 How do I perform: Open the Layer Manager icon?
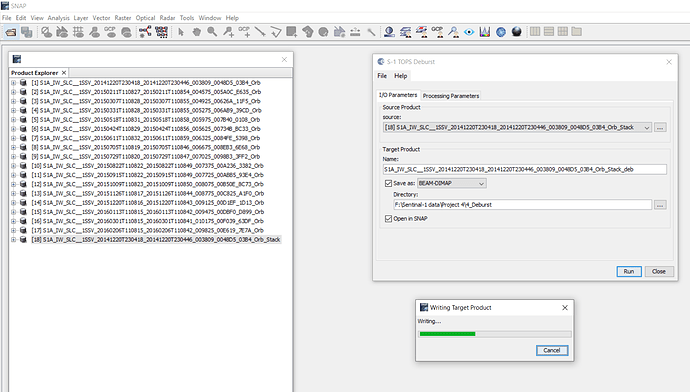[x=405, y=32]
